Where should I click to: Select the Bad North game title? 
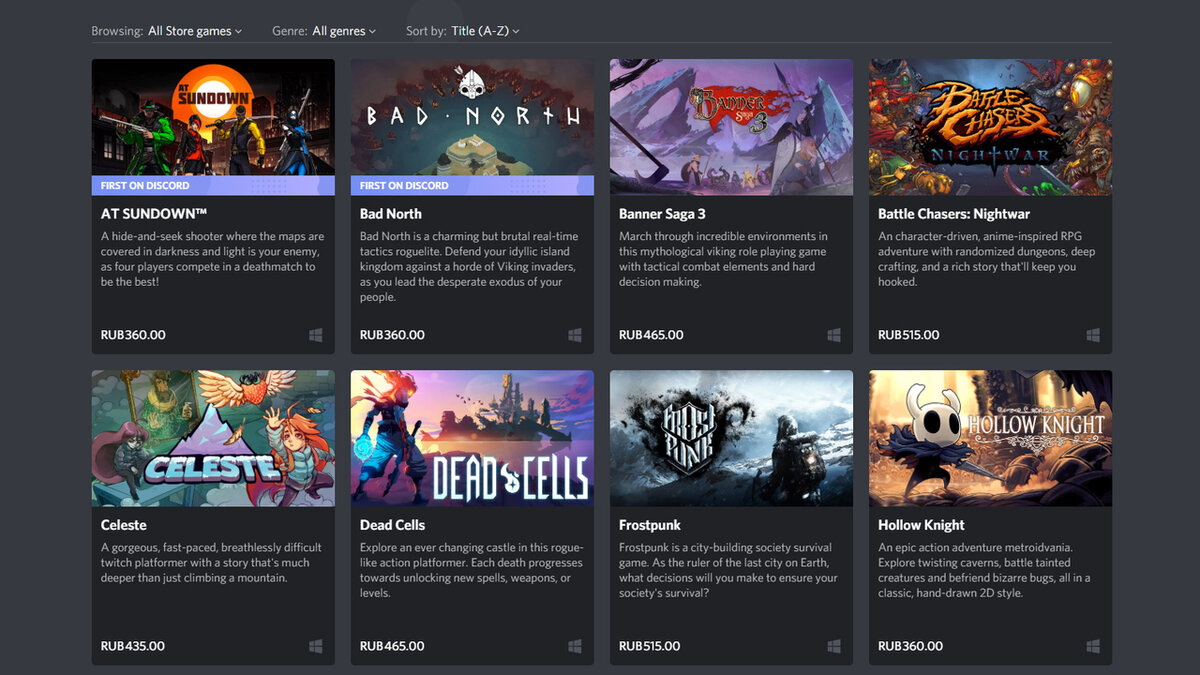[391, 214]
